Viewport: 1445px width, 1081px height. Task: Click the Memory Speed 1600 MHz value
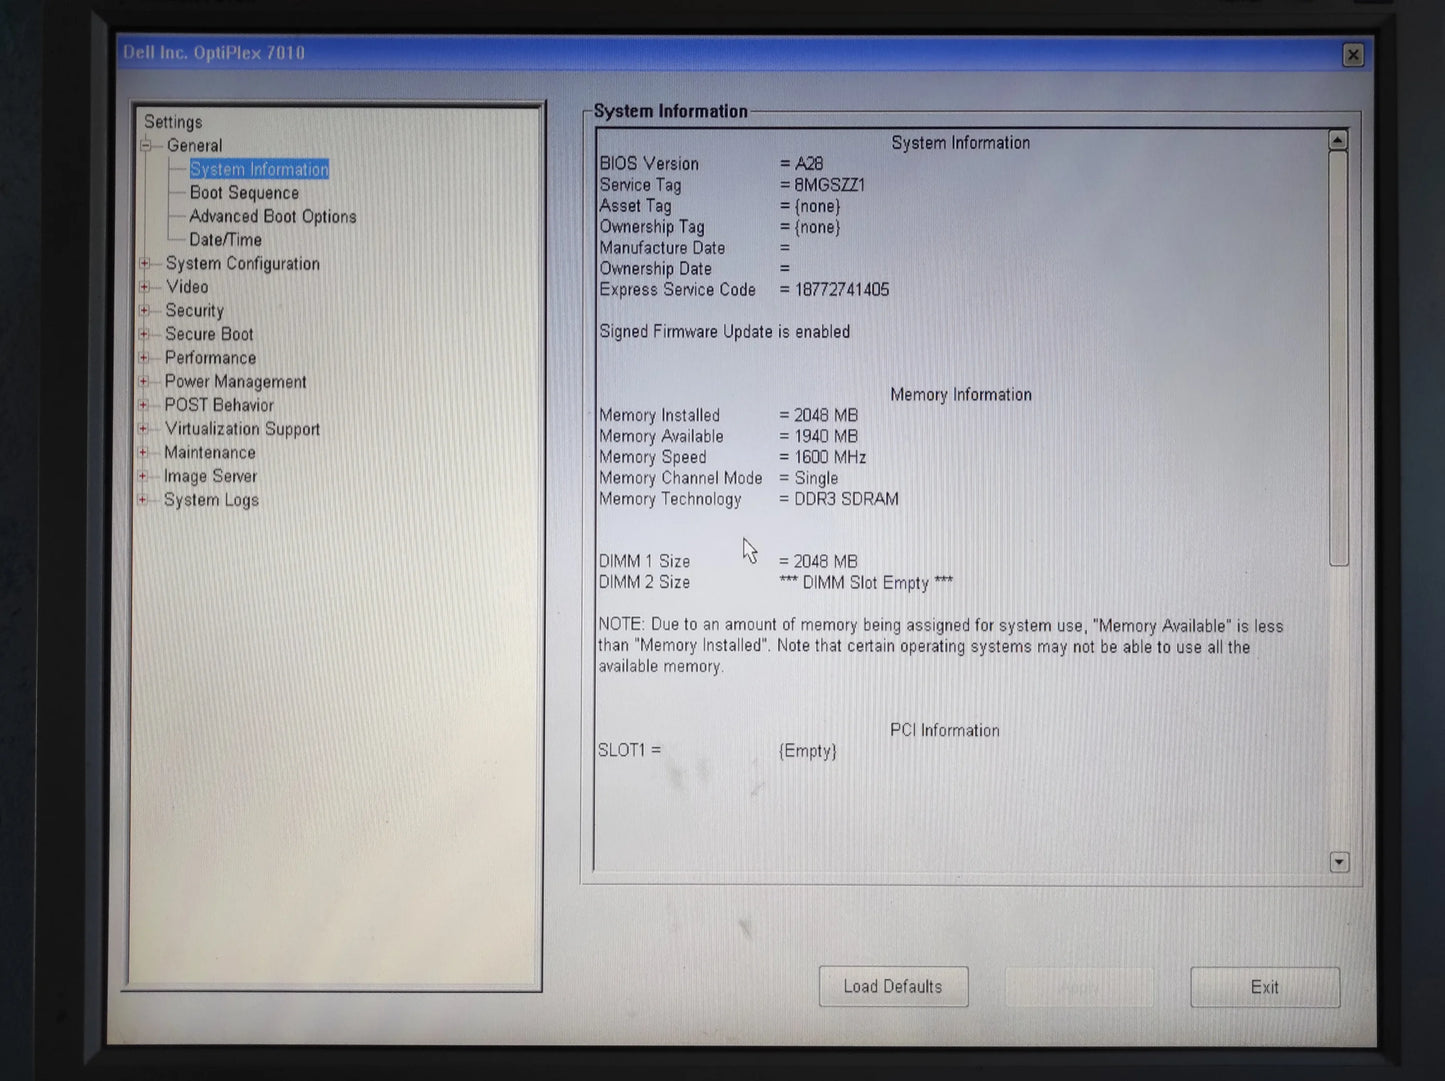pos(830,457)
